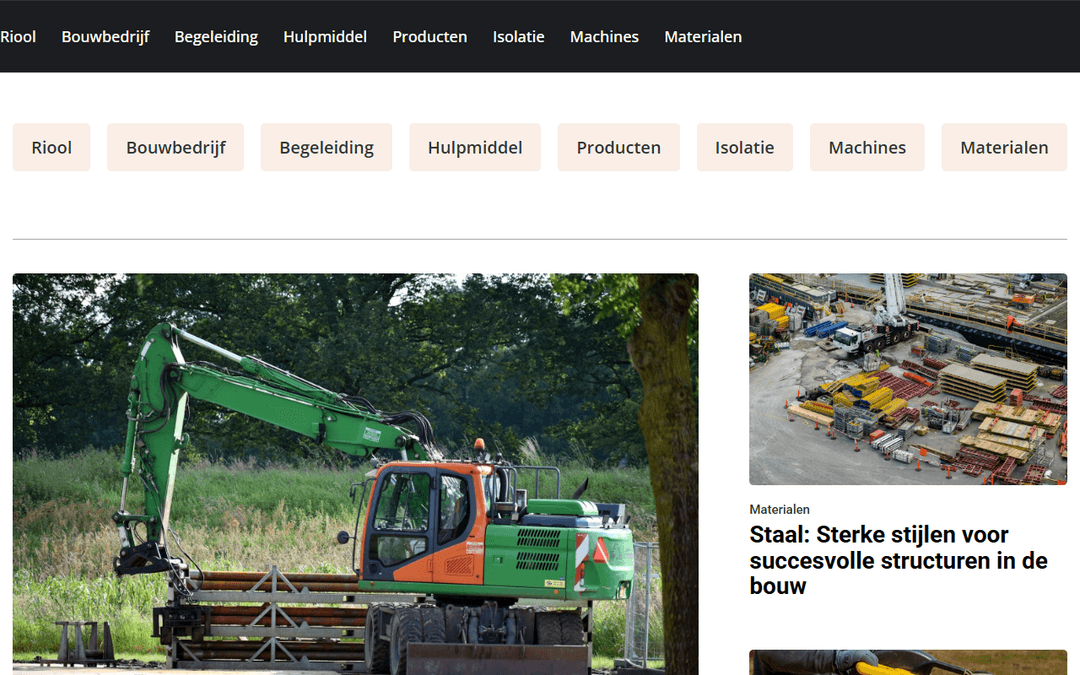Image resolution: width=1080 pixels, height=675 pixels.
Task: Click the Materialen label above the Staal article
Action: (780, 510)
